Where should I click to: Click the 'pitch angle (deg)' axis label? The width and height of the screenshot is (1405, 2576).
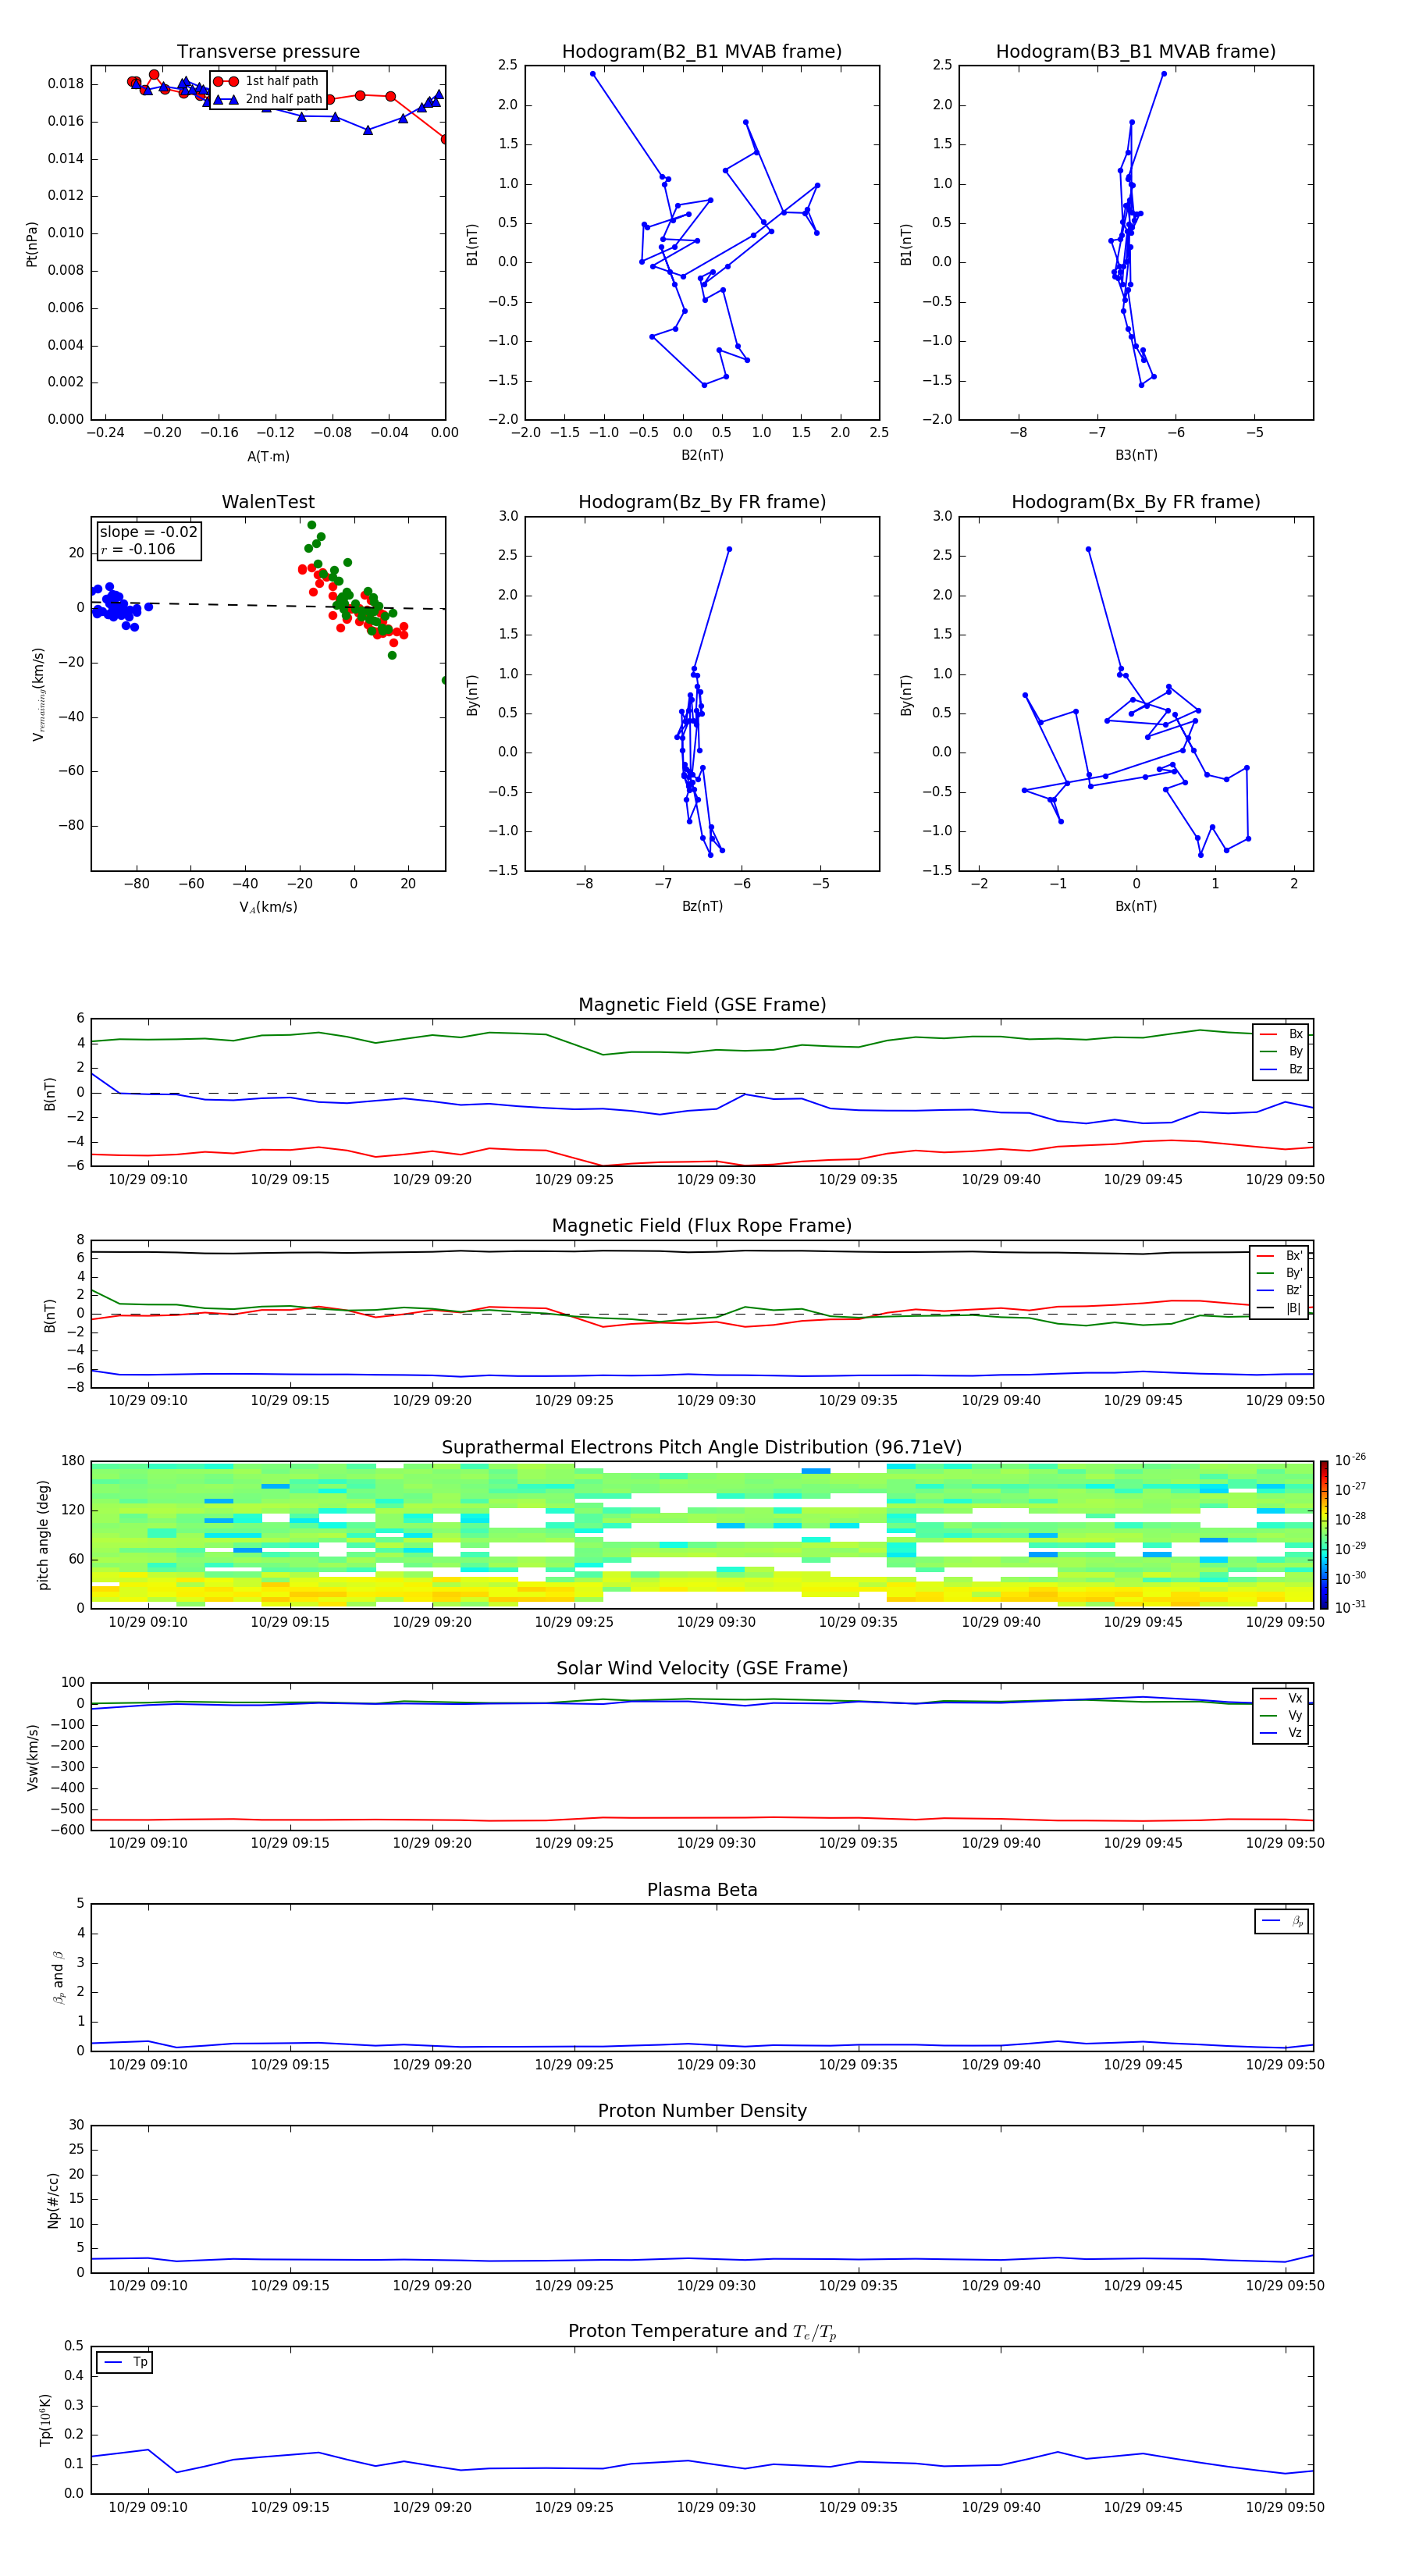coord(43,1535)
